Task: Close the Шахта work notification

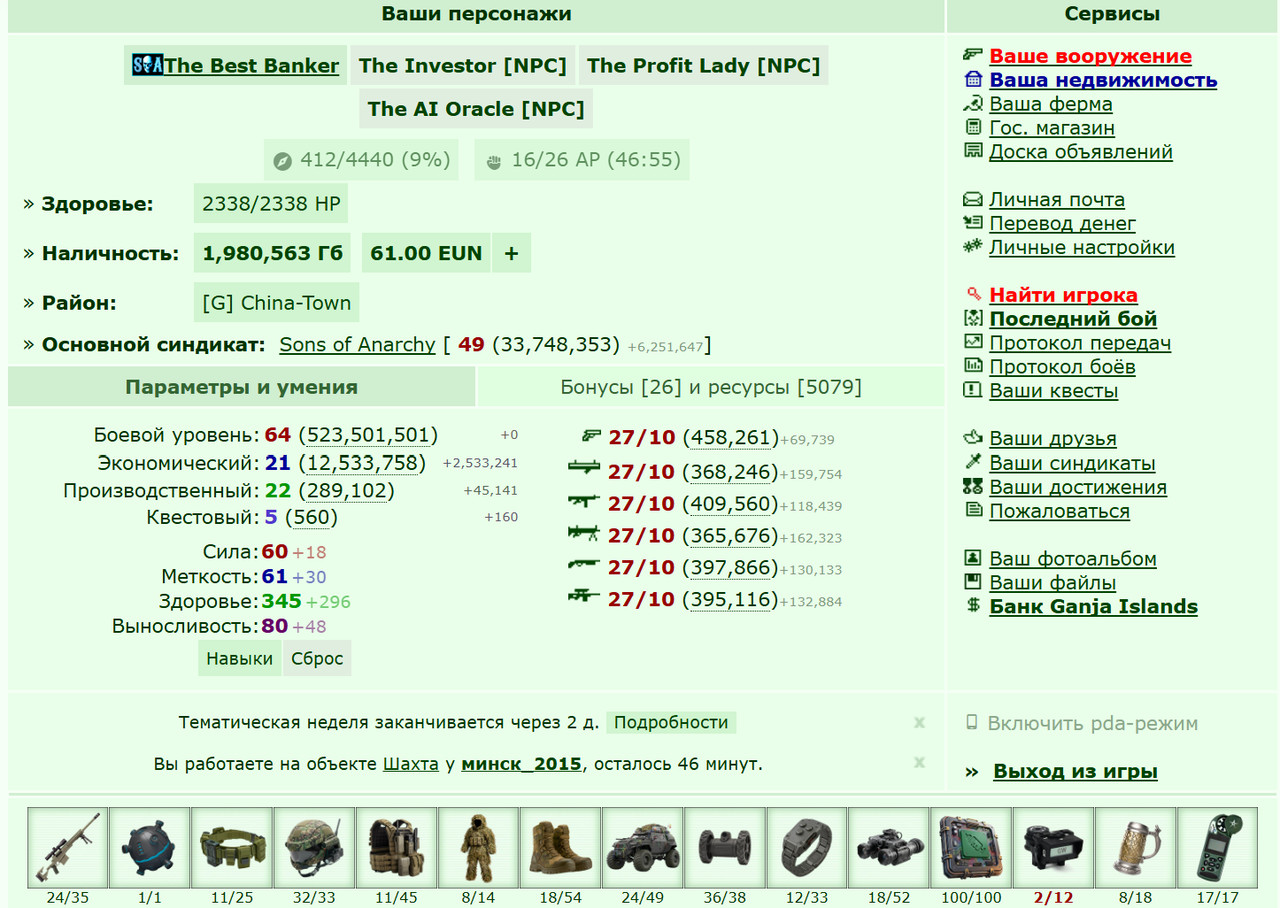Action: [919, 763]
